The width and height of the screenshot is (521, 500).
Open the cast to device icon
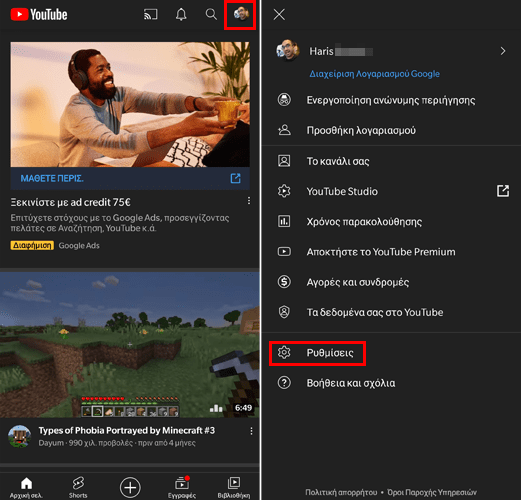(151, 14)
